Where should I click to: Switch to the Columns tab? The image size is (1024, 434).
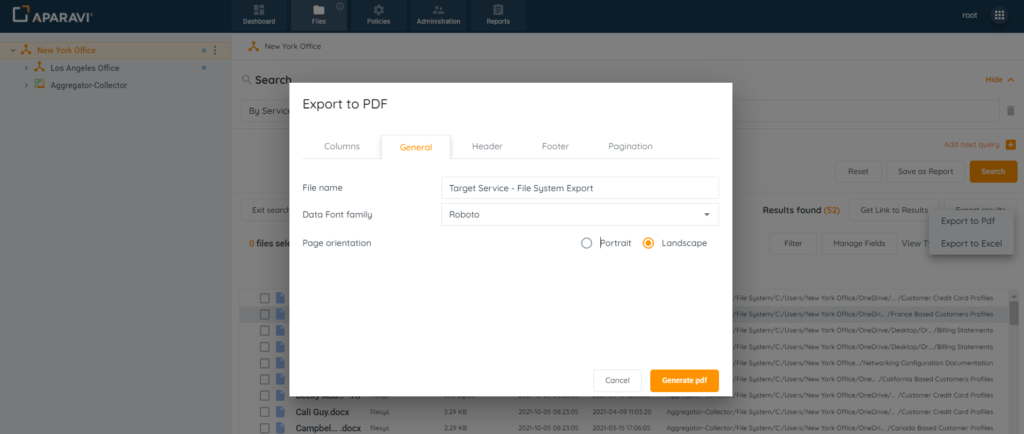pyautogui.click(x=342, y=146)
